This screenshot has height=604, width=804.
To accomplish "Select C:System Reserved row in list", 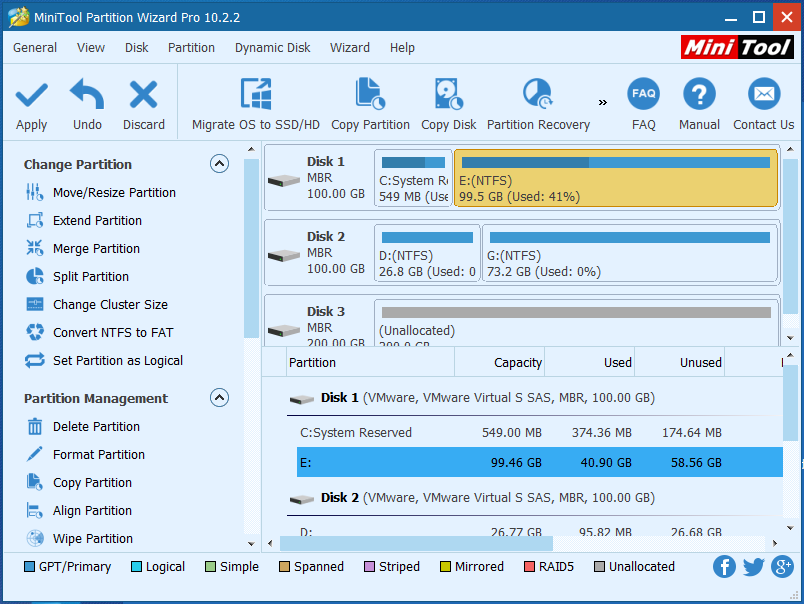I will [x=539, y=432].
